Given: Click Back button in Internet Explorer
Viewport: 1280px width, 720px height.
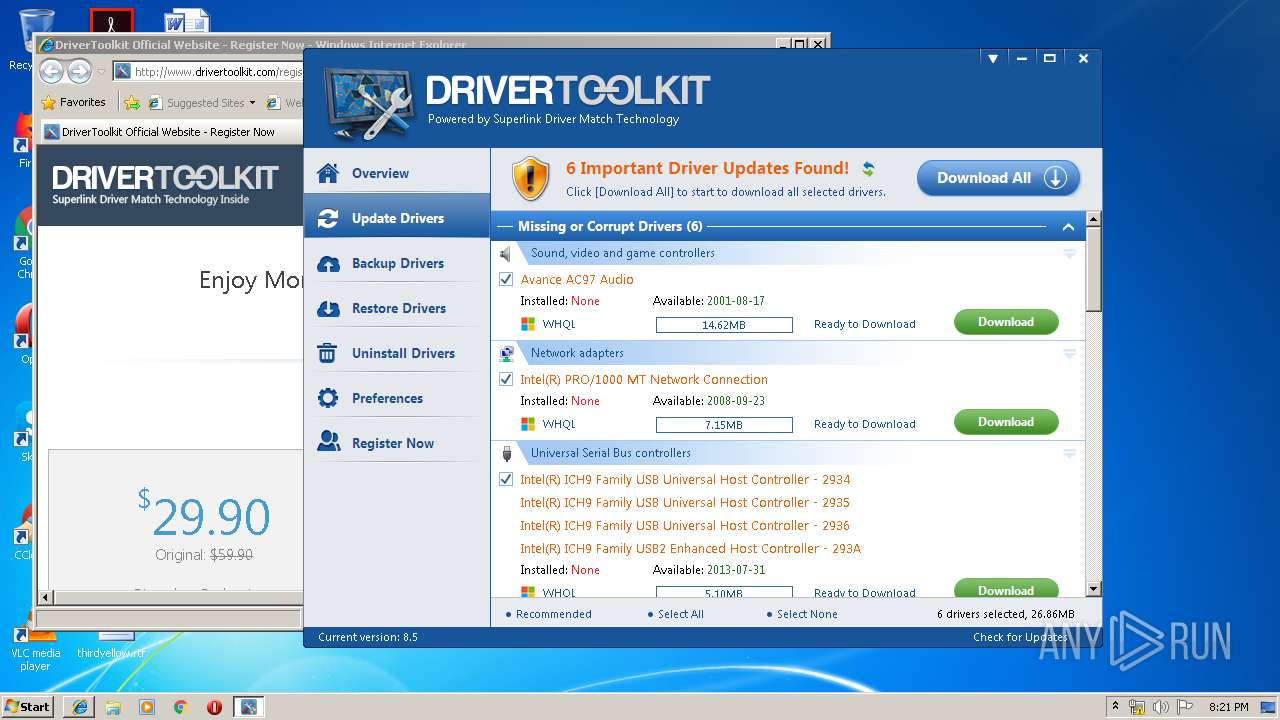Looking at the screenshot, I should tap(52, 71).
